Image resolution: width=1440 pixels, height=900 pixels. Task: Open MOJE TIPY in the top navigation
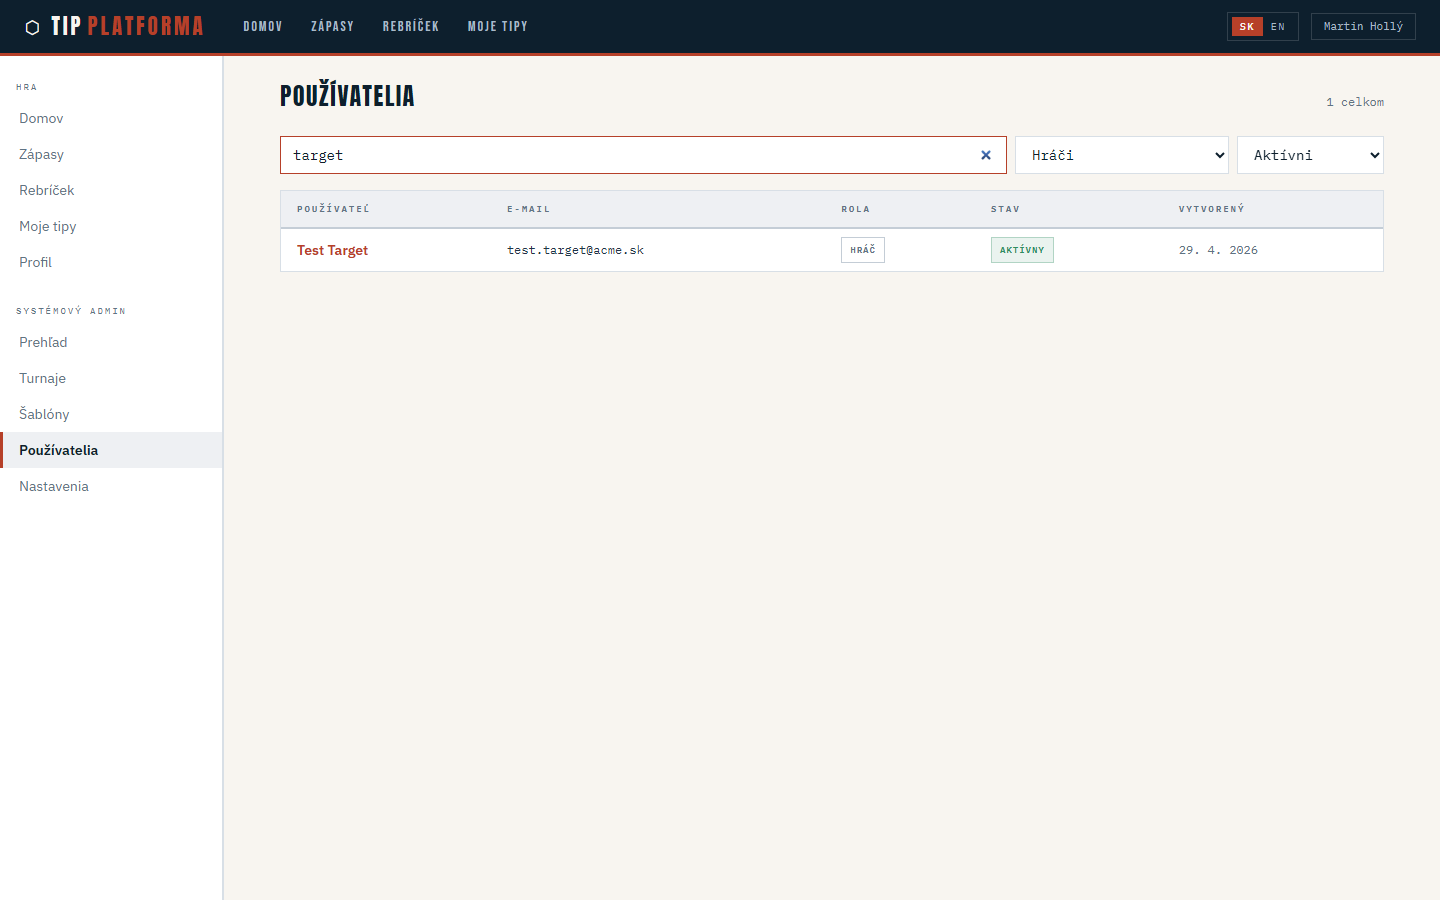pos(497,26)
